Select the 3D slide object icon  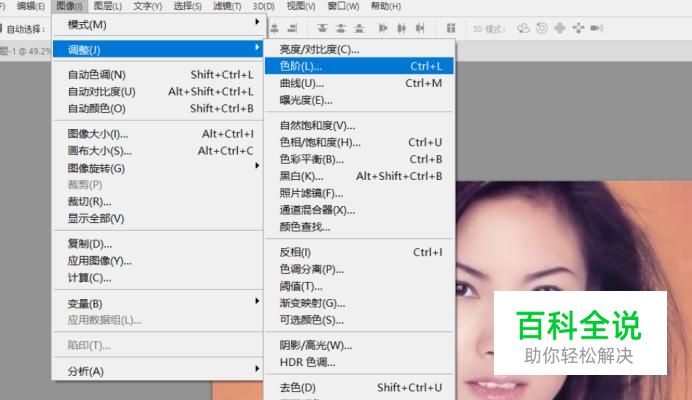tap(578, 28)
